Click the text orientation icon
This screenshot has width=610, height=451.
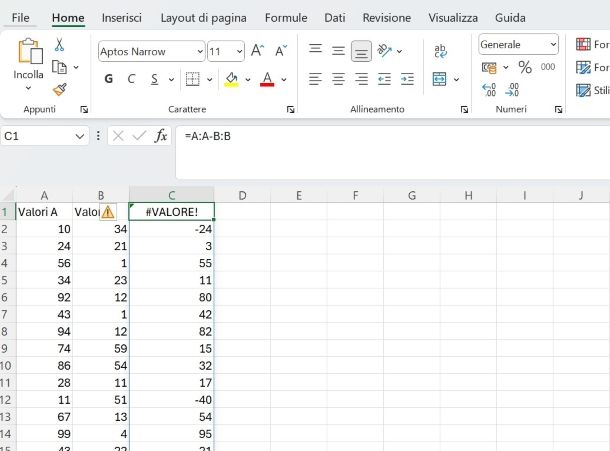pos(384,51)
